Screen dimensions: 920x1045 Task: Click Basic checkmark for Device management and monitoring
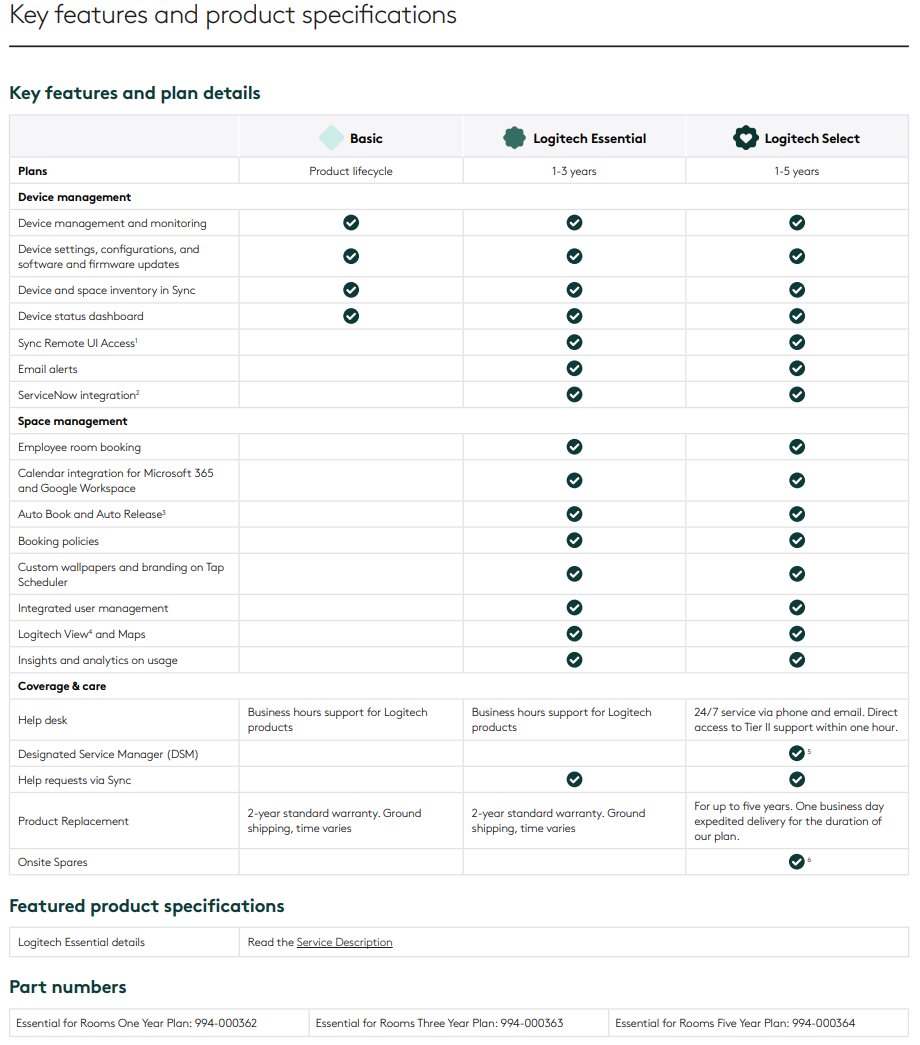[x=351, y=223]
